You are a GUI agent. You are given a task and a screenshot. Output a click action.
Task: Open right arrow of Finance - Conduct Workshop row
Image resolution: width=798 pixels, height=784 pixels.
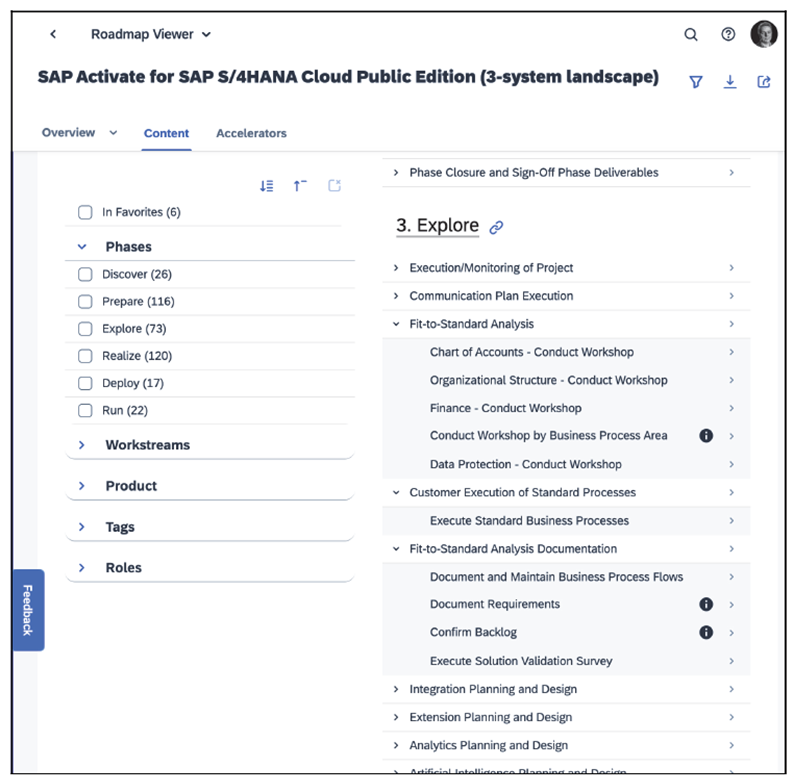pos(731,408)
